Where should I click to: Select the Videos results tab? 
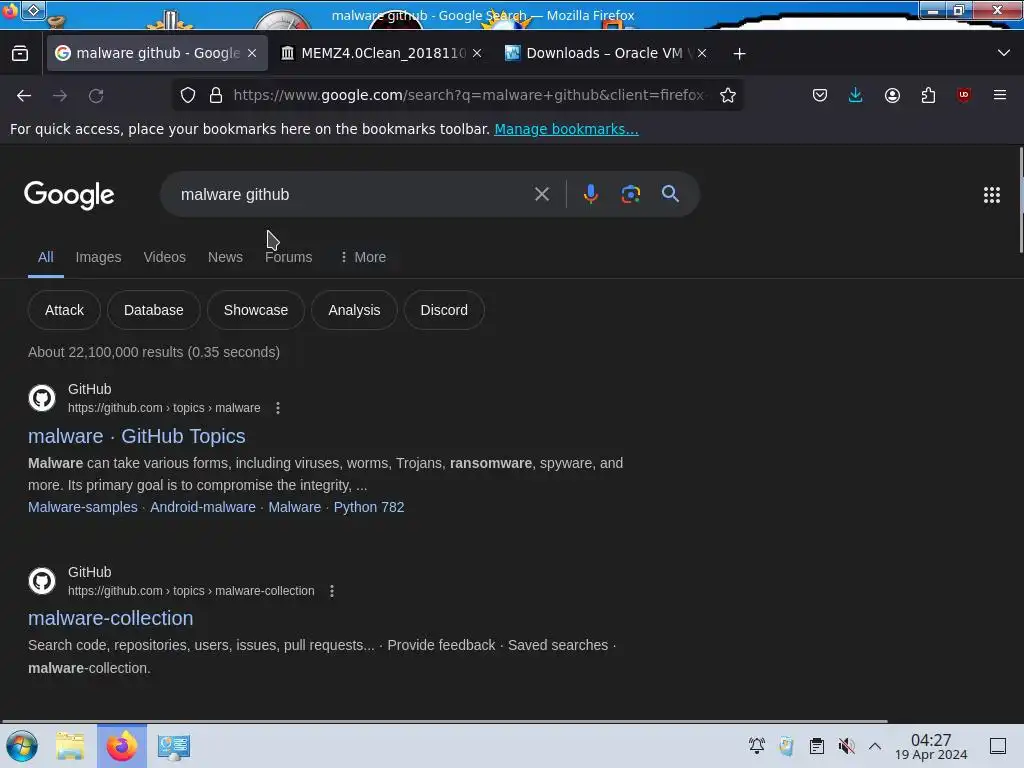[165, 257]
